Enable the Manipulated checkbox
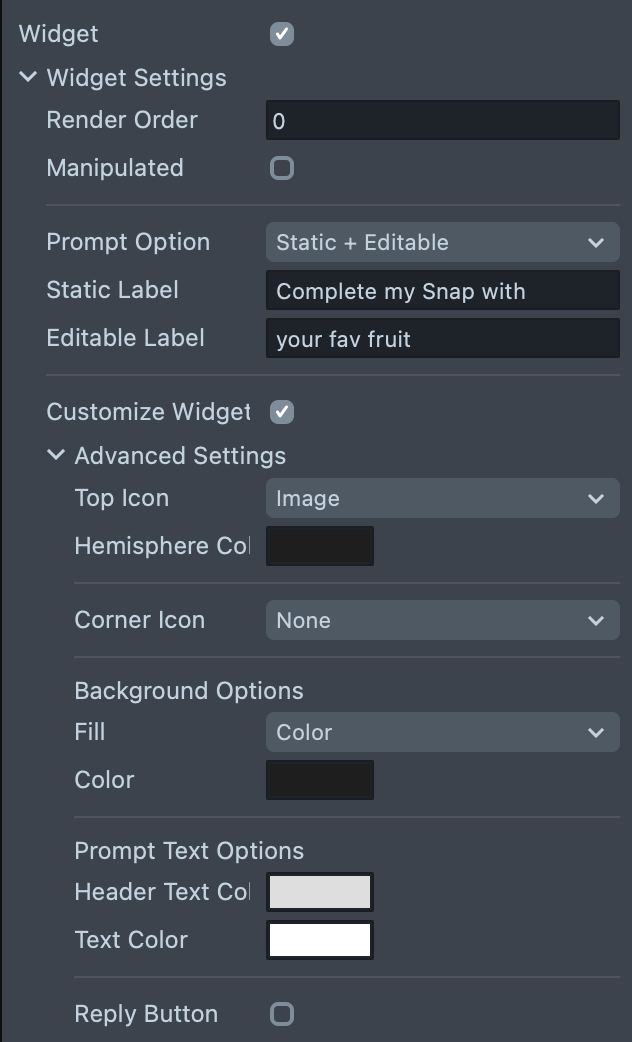Image resolution: width=632 pixels, height=1042 pixels. 282,168
